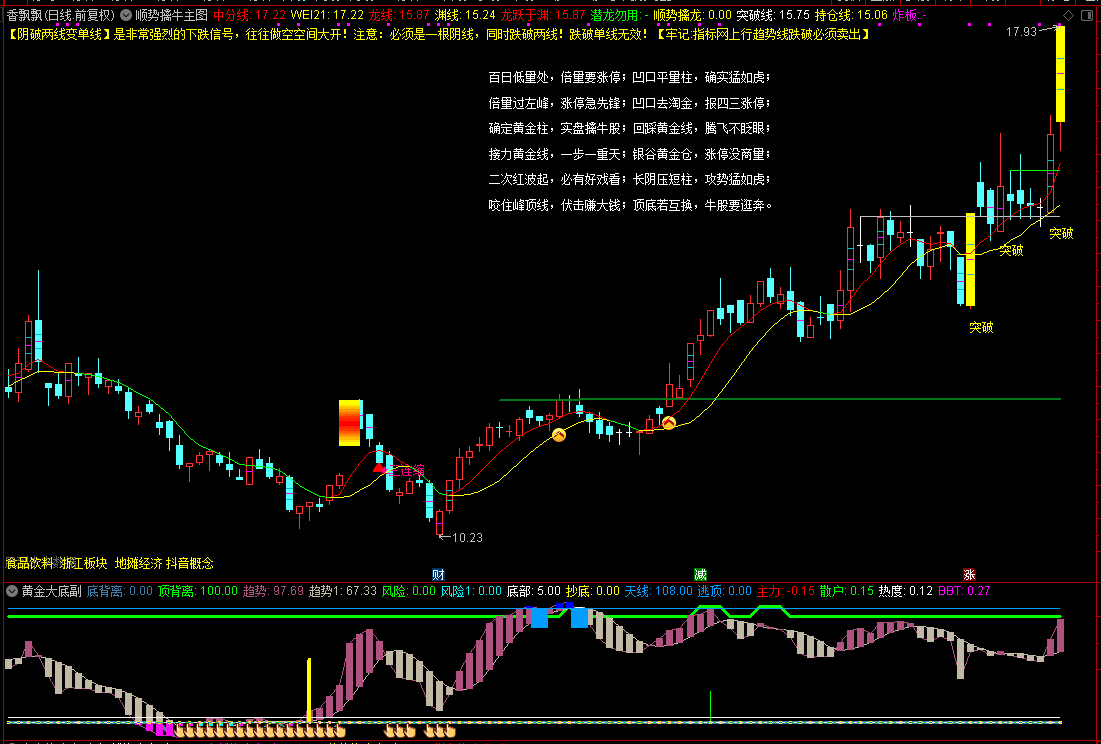
Task: Click the 底部: 5.00 value
Action: pyautogui.click(x=534, y=591)
